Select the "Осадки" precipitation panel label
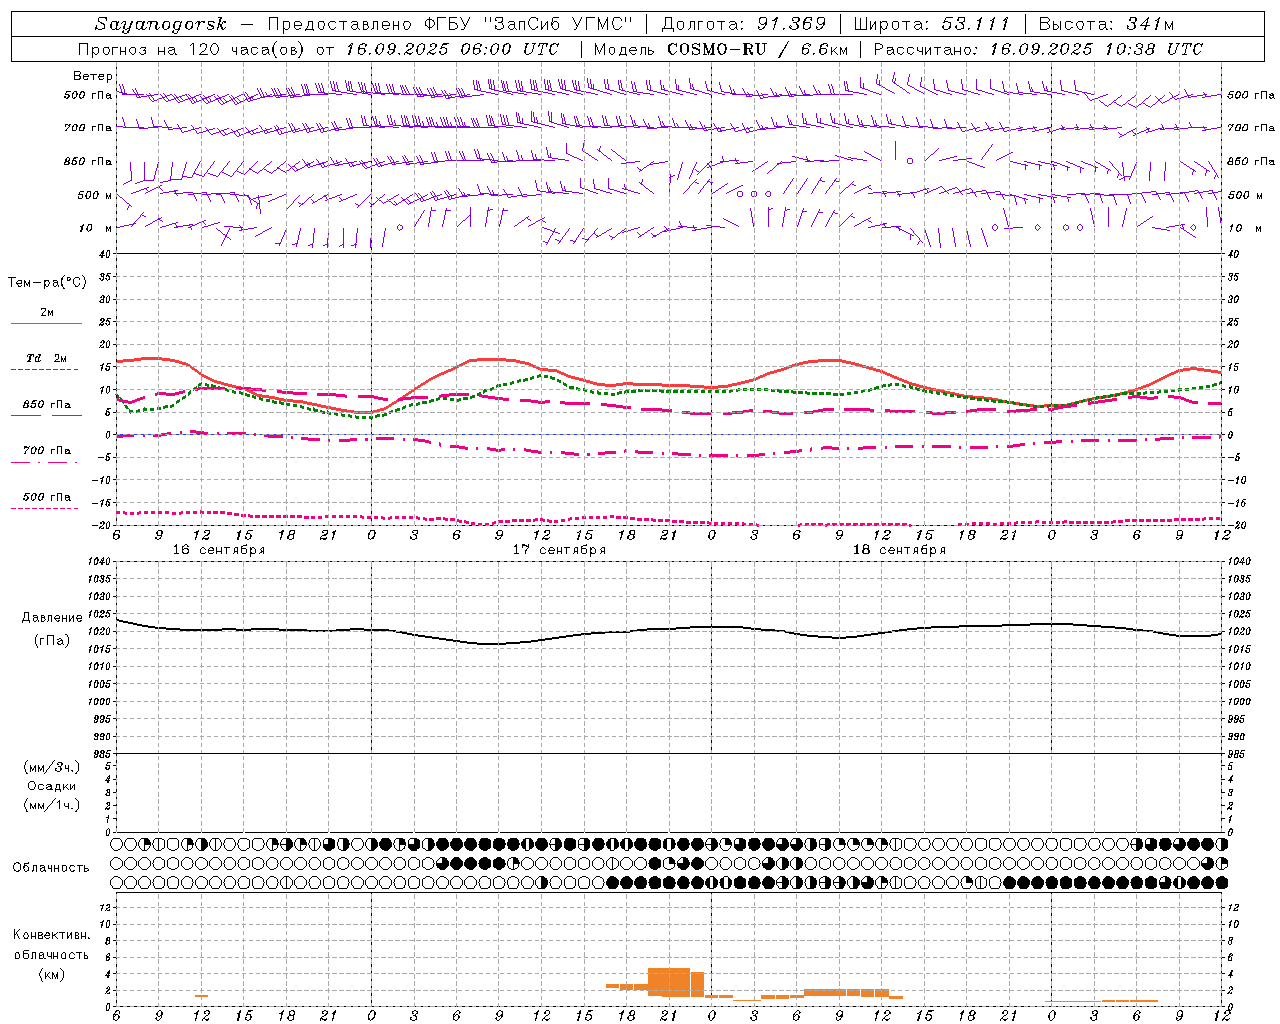Viewport: 1280px width, 1024px height. click(x=52, y=786)
